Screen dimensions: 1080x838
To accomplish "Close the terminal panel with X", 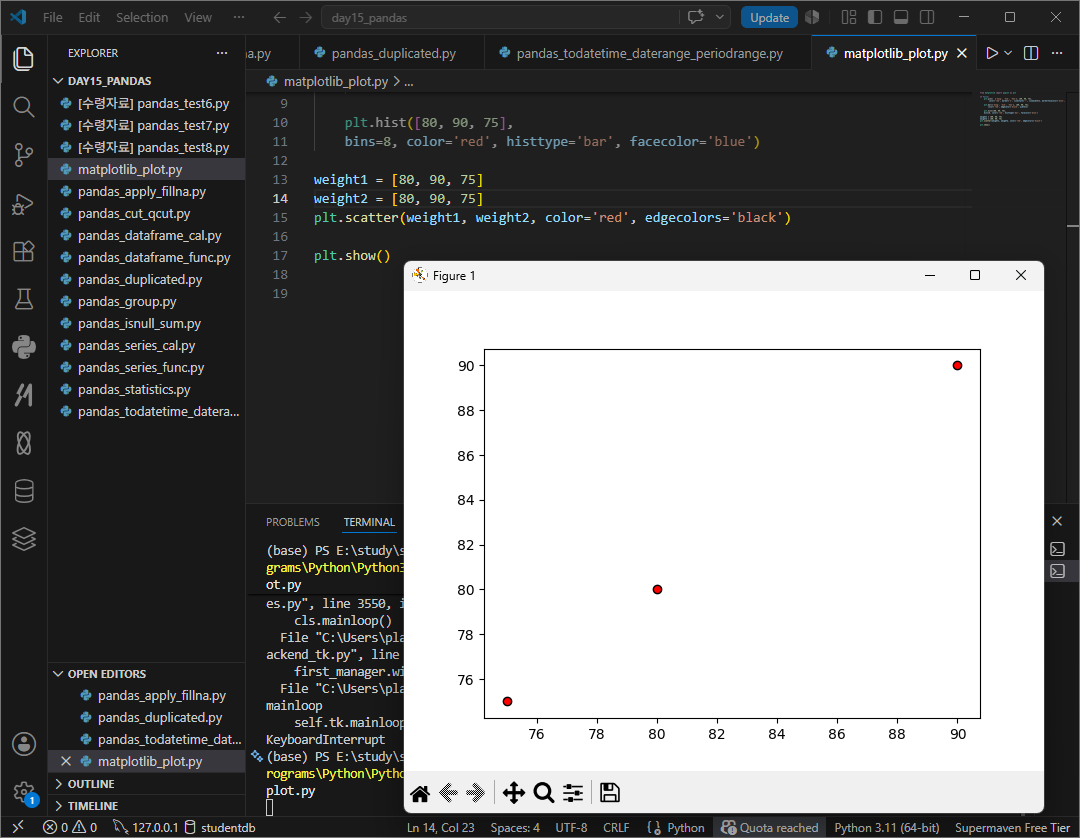I will [1057, 521].
